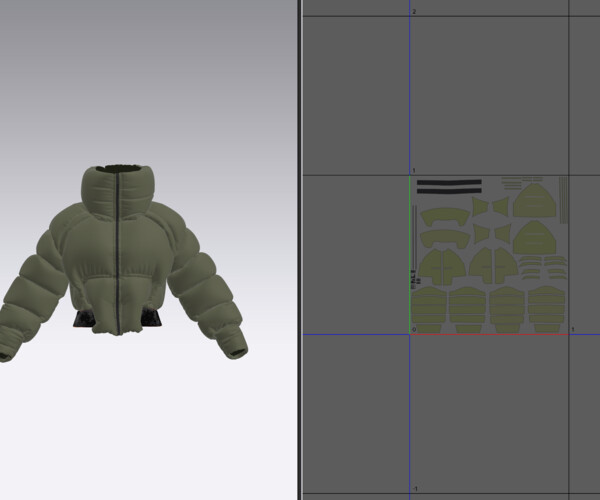
Task: Click the dark neck opening inside collar
Action: click(x=119, y=169)
